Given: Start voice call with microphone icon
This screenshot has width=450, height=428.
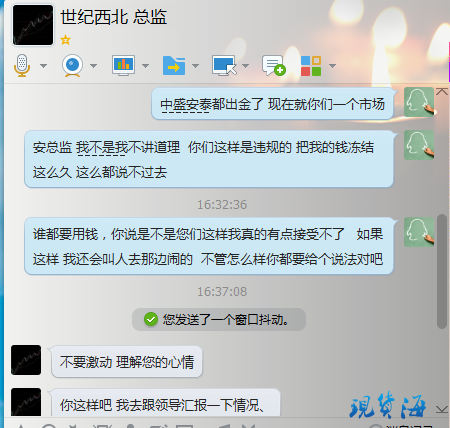Looking at the screenshot, I should coord(22,66).
